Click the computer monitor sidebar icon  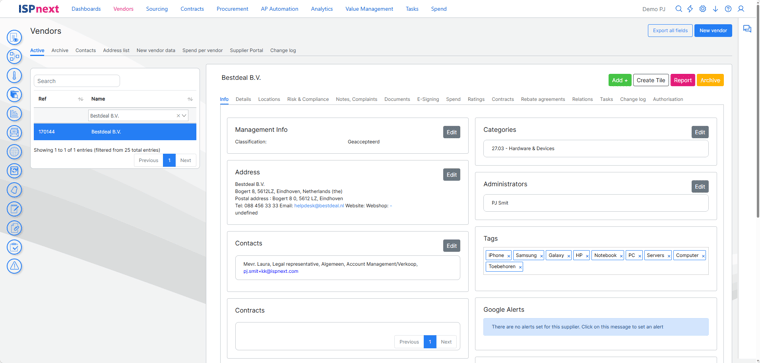15,133
